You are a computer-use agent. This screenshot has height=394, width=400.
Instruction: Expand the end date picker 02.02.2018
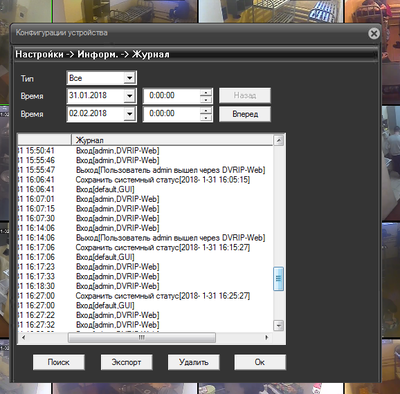click(x=129, y=114)
